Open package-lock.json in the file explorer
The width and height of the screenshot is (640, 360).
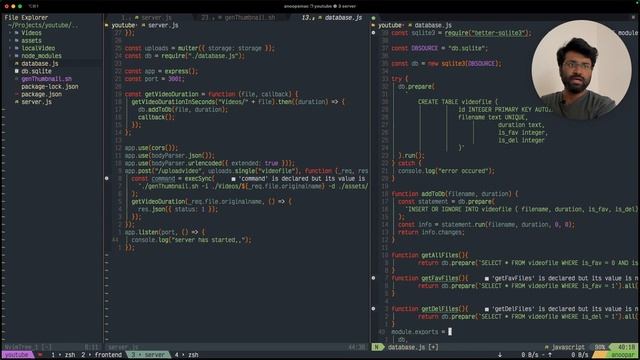[x=50, y=87]
